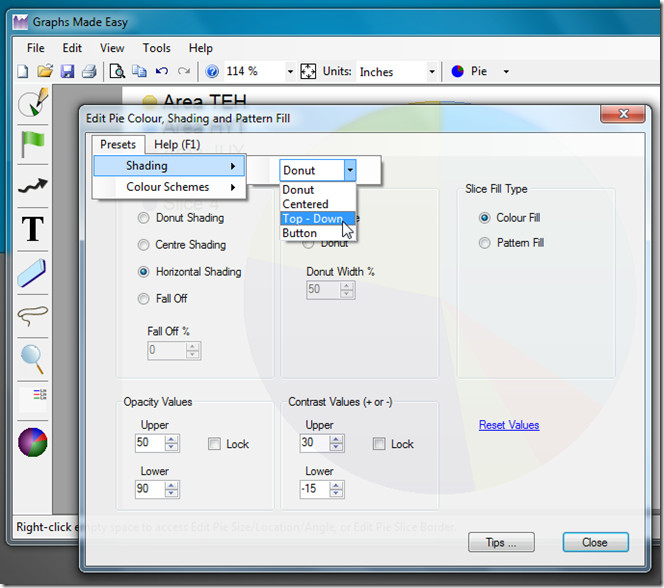Close the dialog with the red X

[623, 114]
